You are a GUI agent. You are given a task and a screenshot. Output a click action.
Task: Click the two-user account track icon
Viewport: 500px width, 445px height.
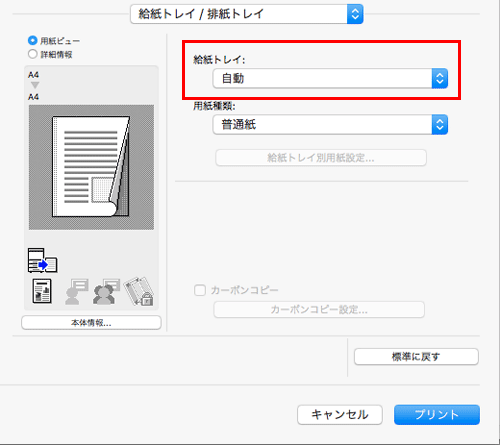106,291
